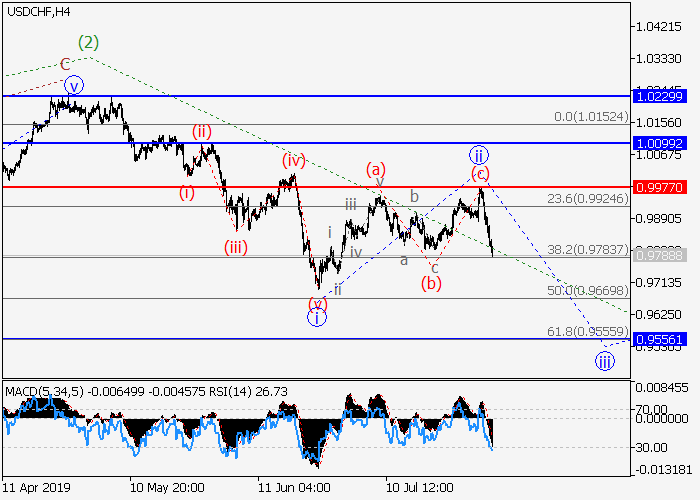
Task: Select the gray 0.97888 current price tag
Action: click(658, 257)
